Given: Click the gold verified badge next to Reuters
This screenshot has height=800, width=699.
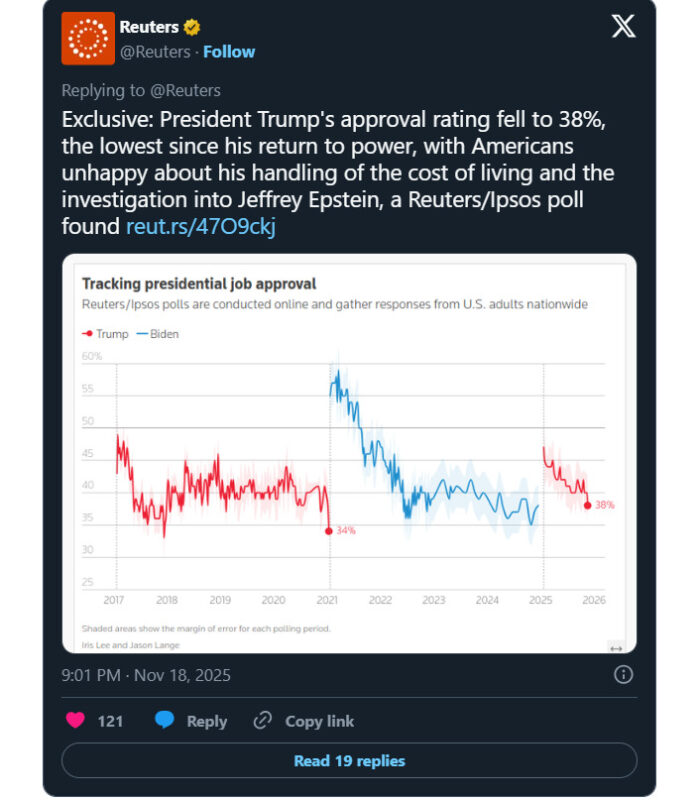Looking at the screenshot, I should (192, 27).
